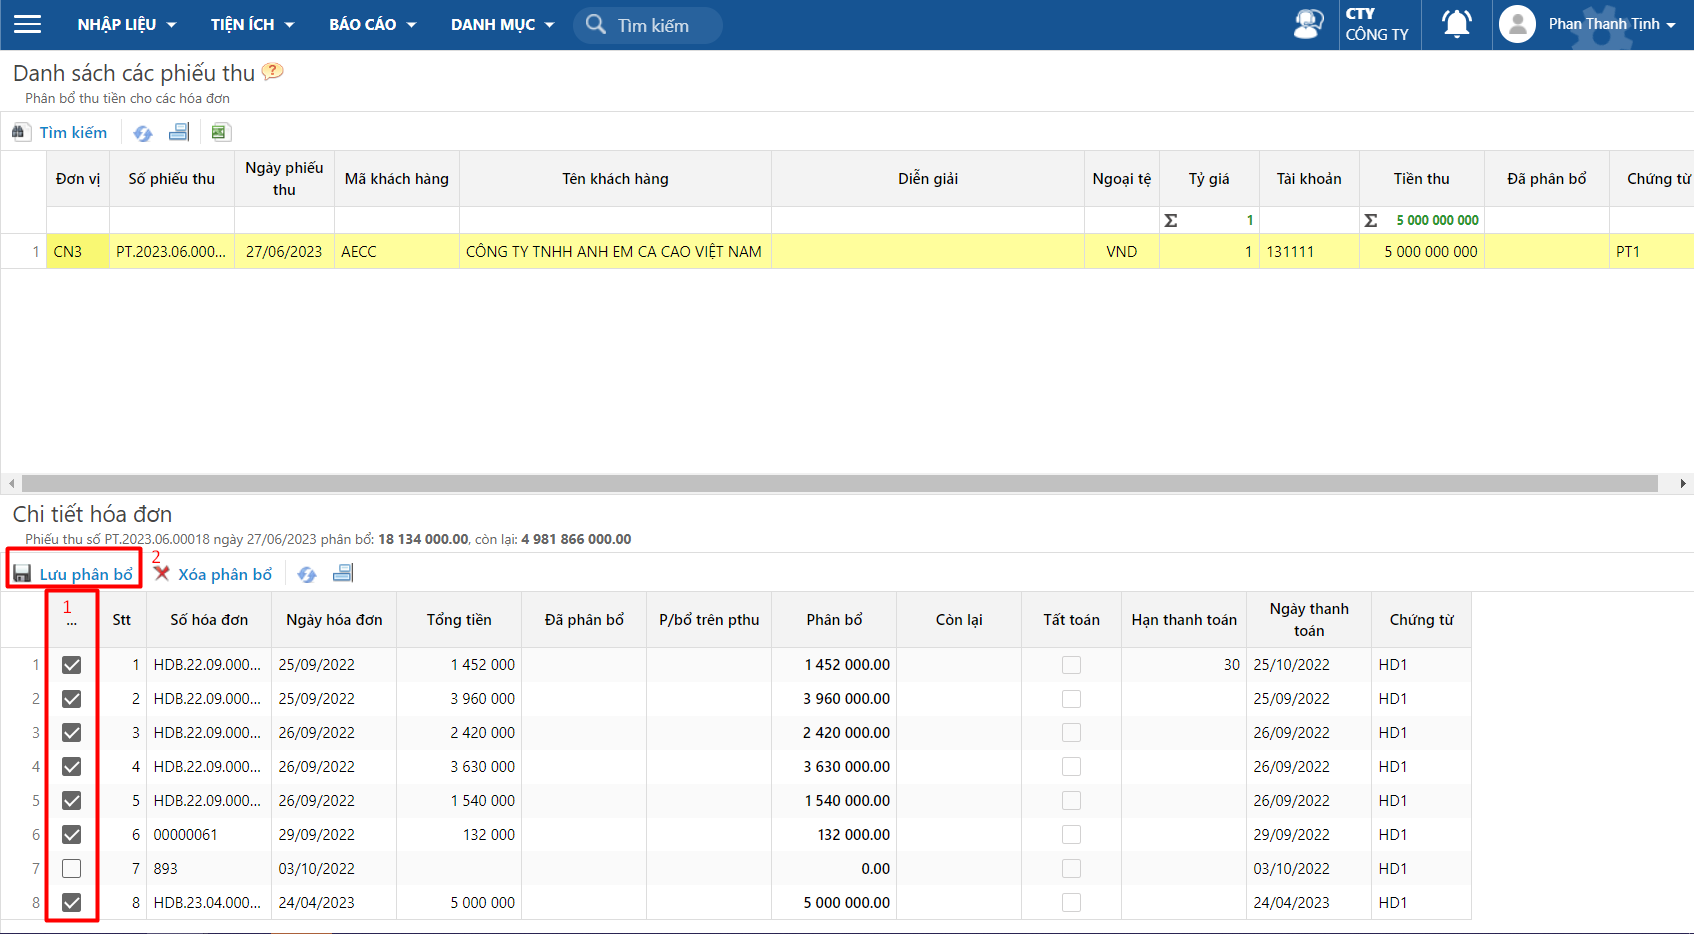This screenshot has height=934, width=1694.
Task: Click the horizontal scrollbar under the receipt list
Action: tap(840, 484)
